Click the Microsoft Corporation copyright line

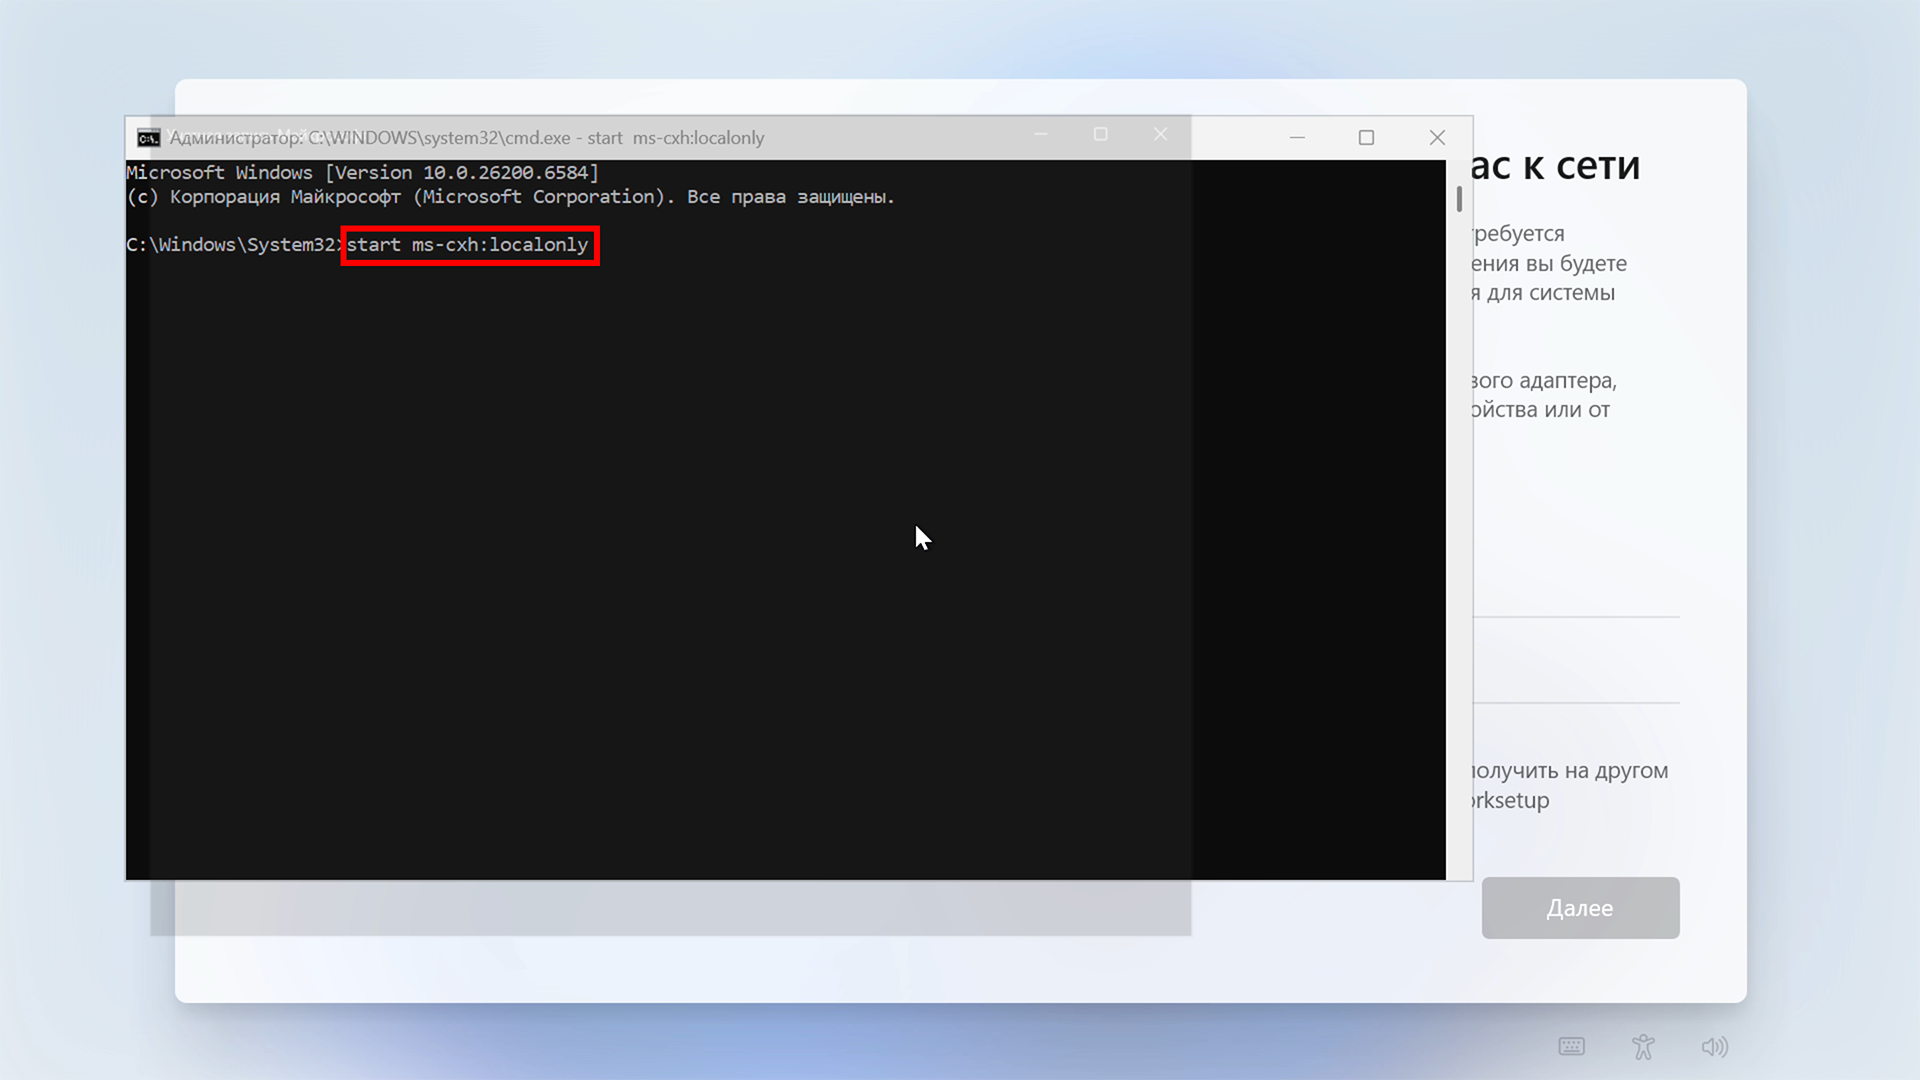[510, 197]
